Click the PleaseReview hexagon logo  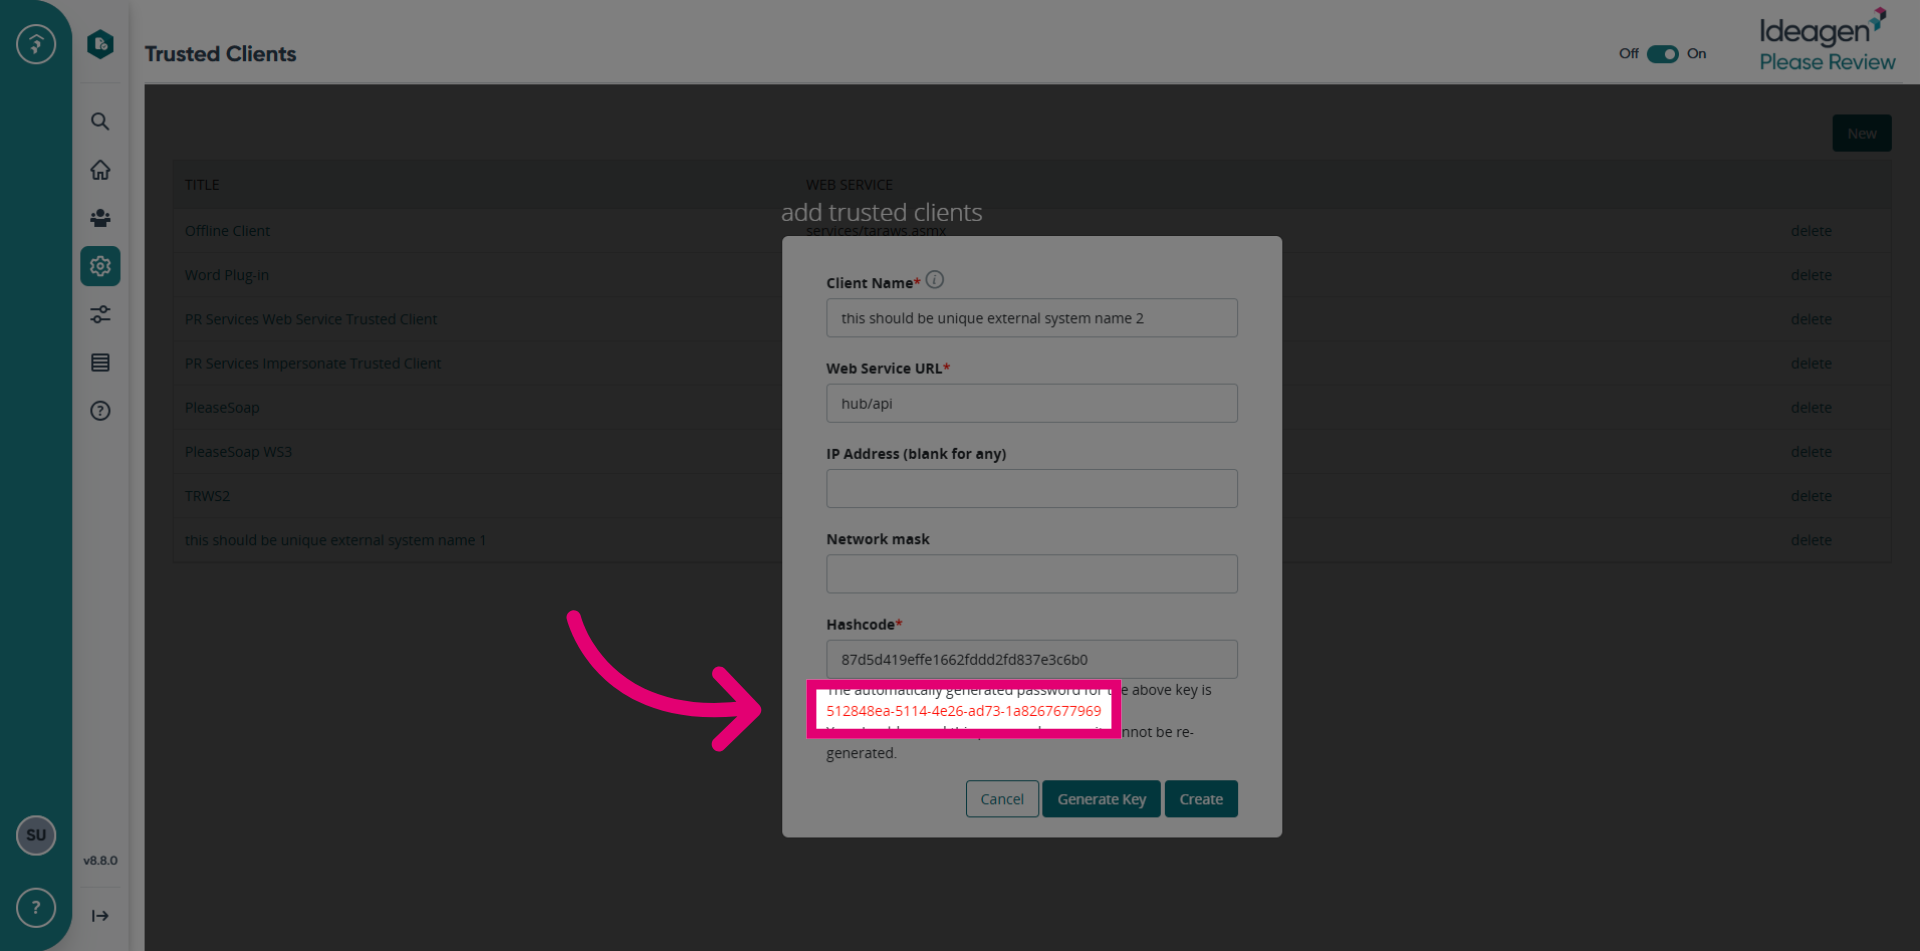100,44
